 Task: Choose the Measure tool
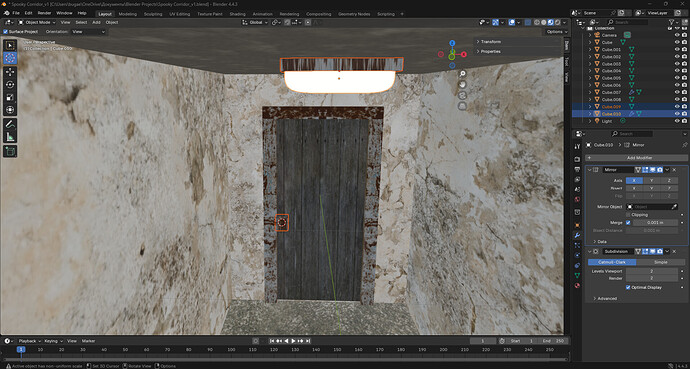coord(11,137)
